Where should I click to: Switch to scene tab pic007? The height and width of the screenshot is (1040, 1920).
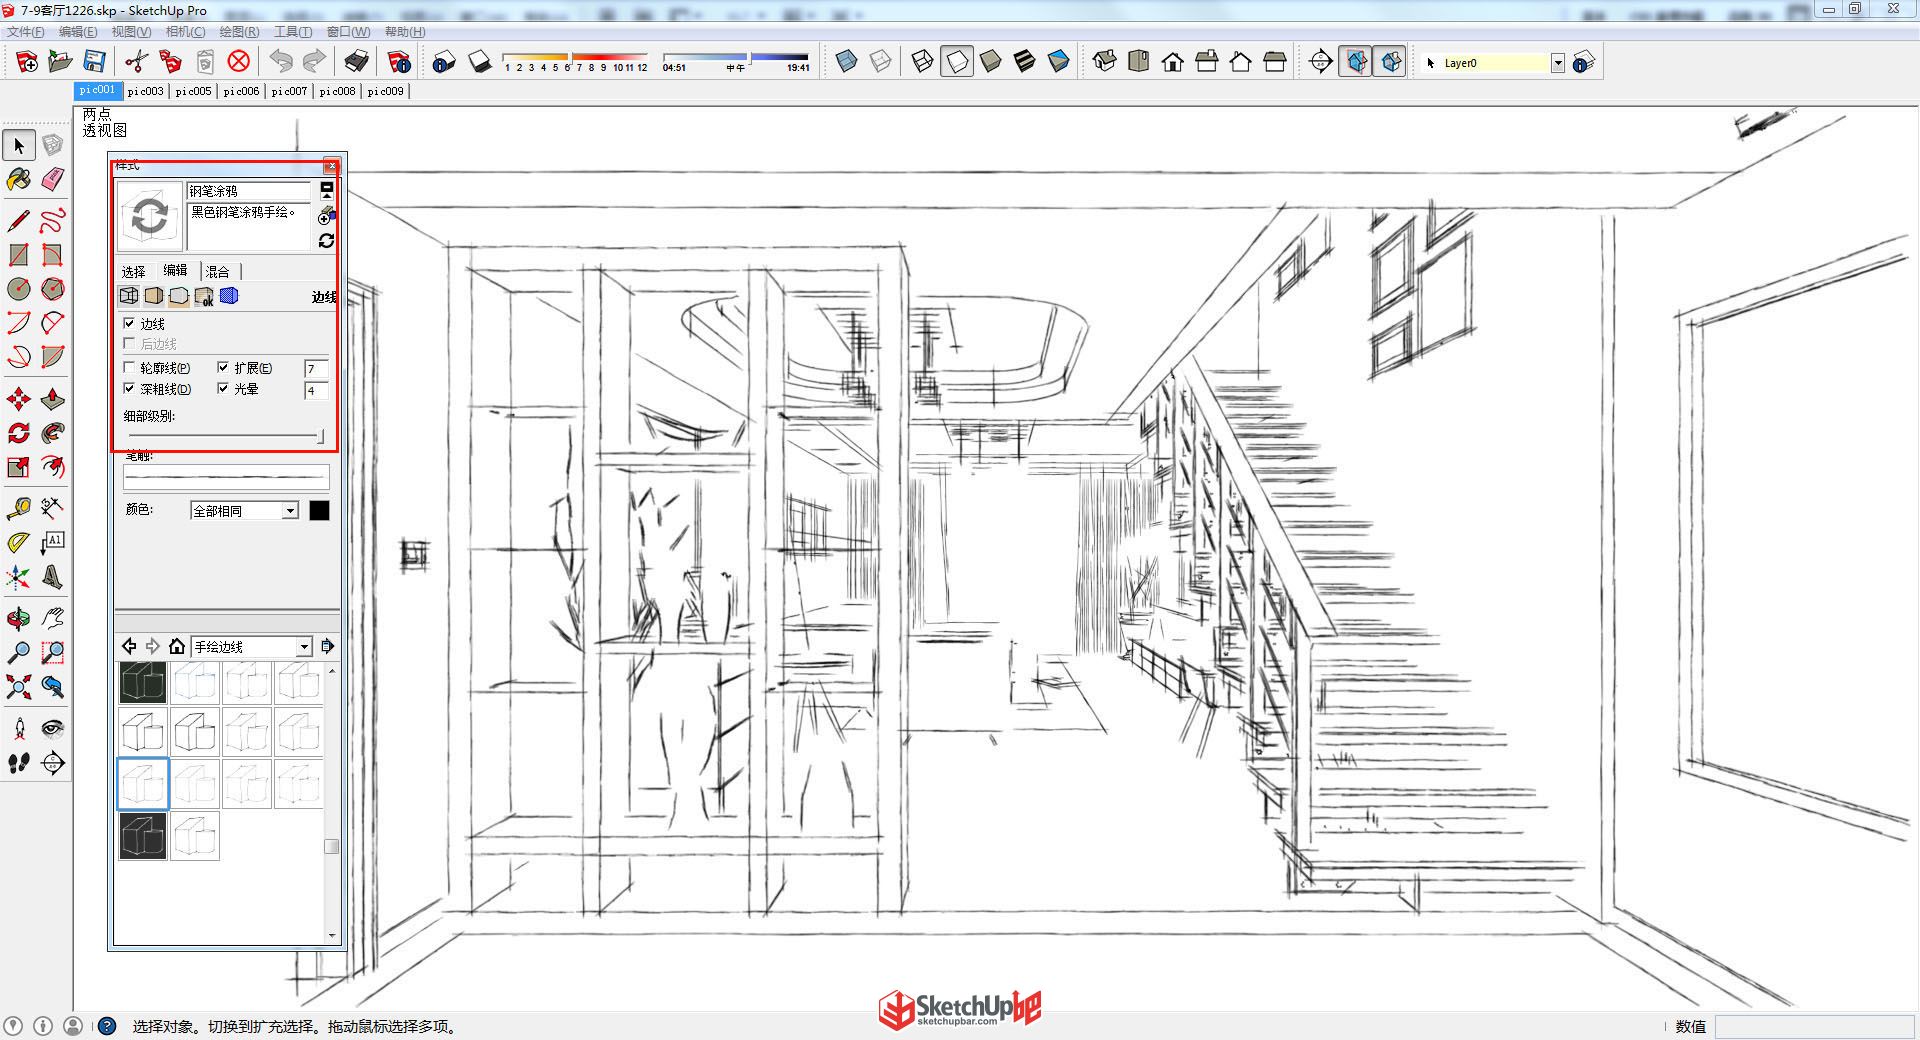tap(289, 91)
